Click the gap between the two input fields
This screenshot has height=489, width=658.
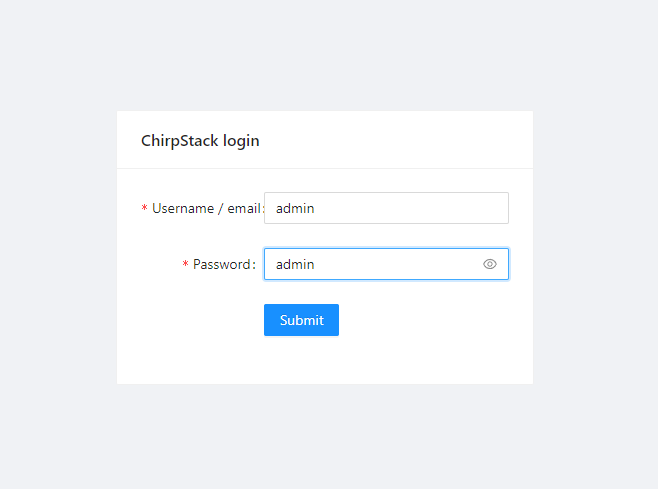386,236
